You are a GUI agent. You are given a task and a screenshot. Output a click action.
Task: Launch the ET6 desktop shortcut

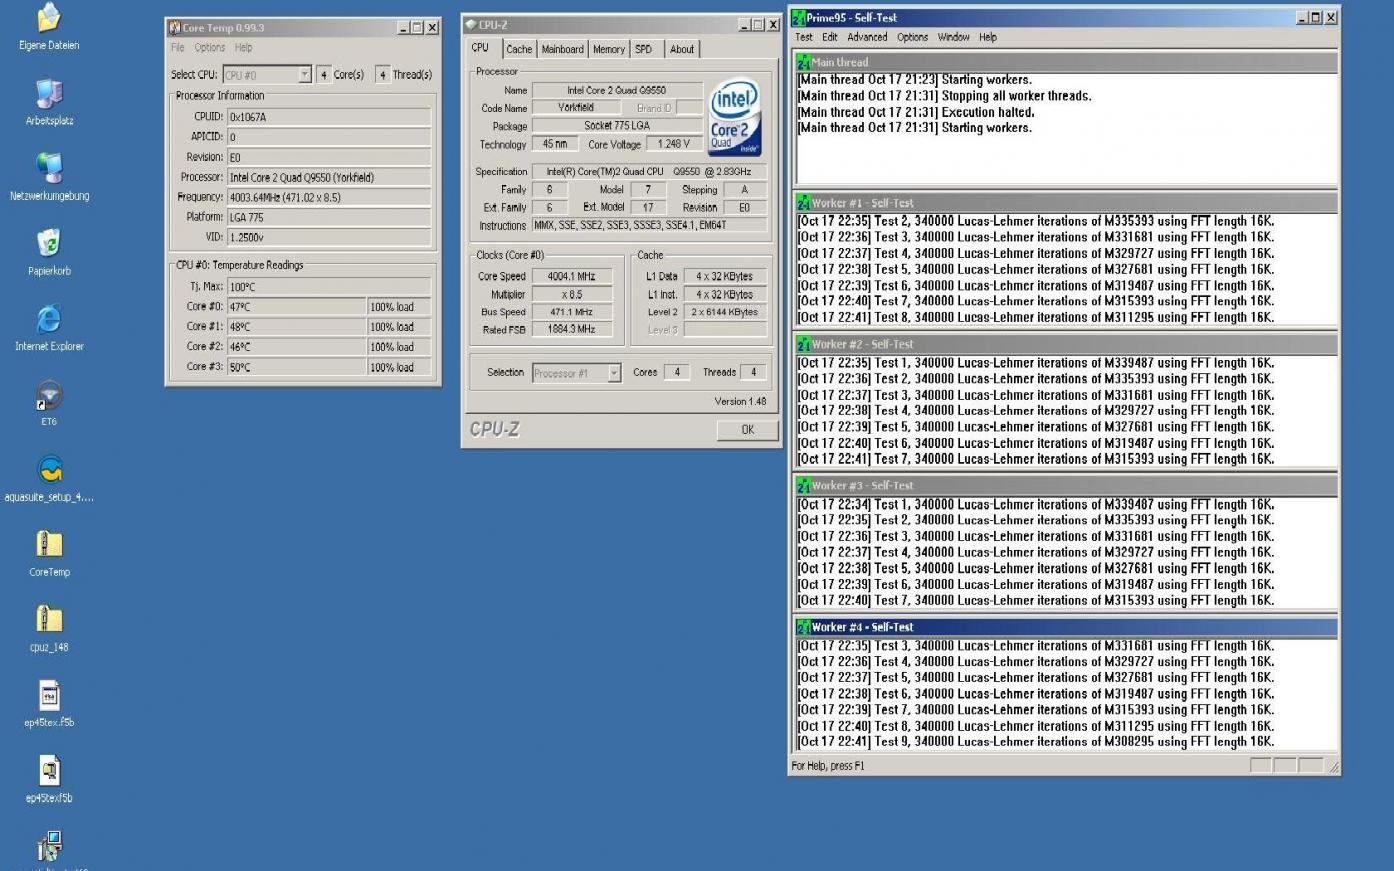pyautogui.click(x=49, y=395)
